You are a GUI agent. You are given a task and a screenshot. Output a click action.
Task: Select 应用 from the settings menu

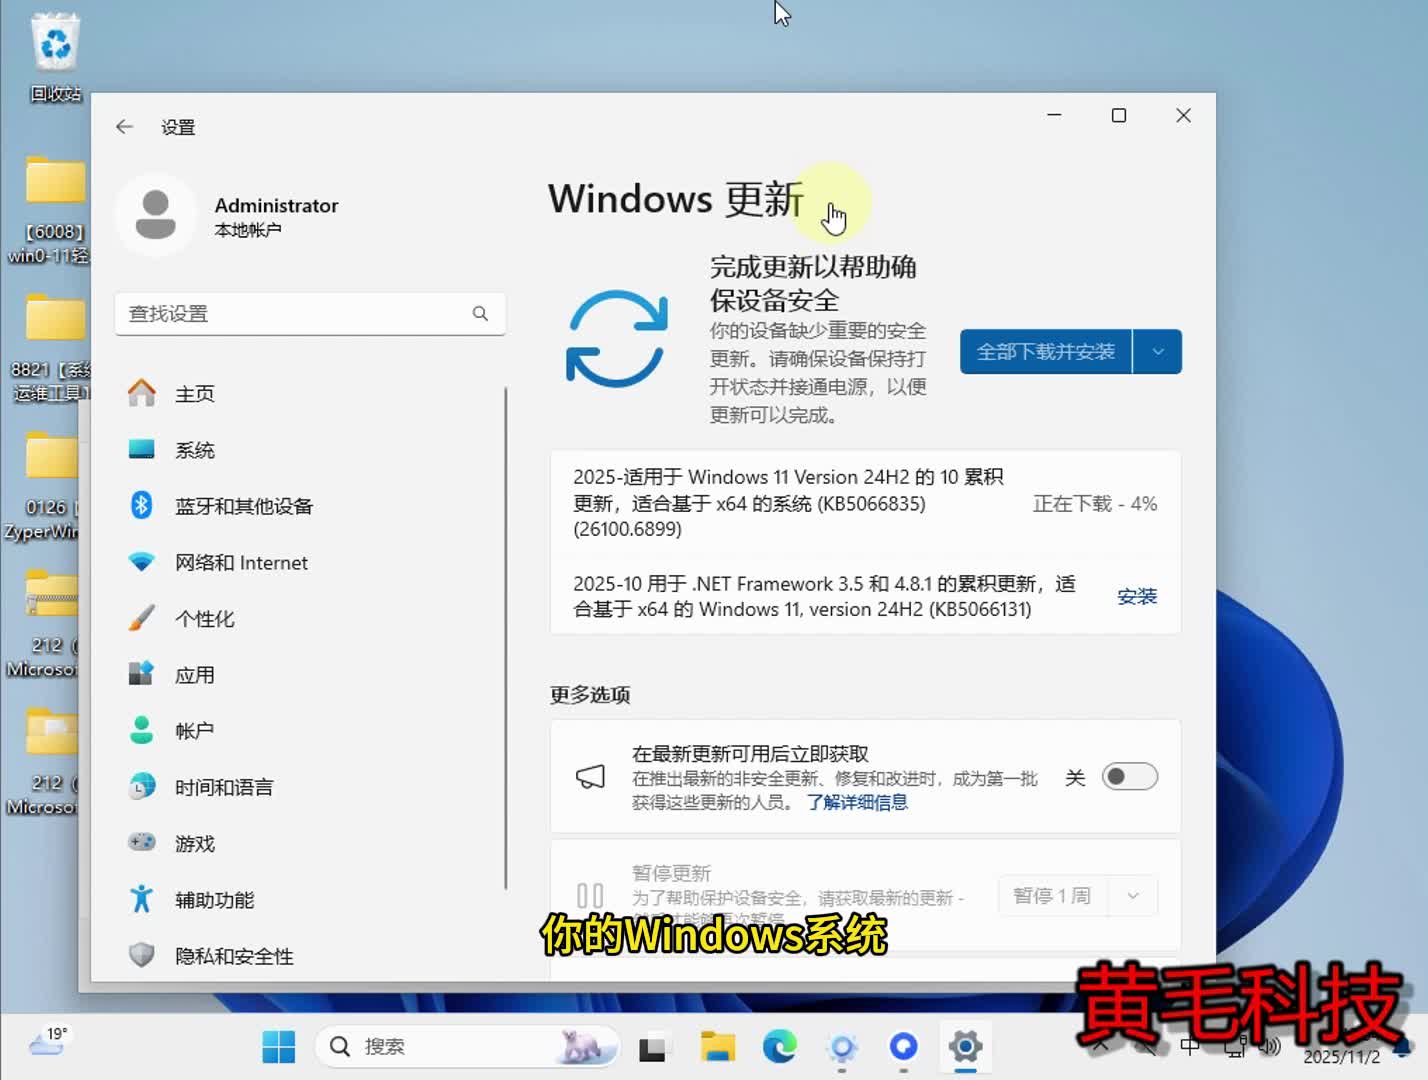(196, 674)
